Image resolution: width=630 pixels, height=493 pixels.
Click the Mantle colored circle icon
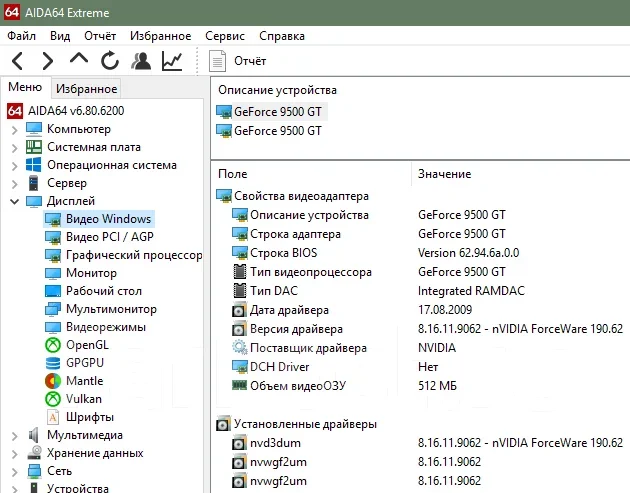point(53,381)
